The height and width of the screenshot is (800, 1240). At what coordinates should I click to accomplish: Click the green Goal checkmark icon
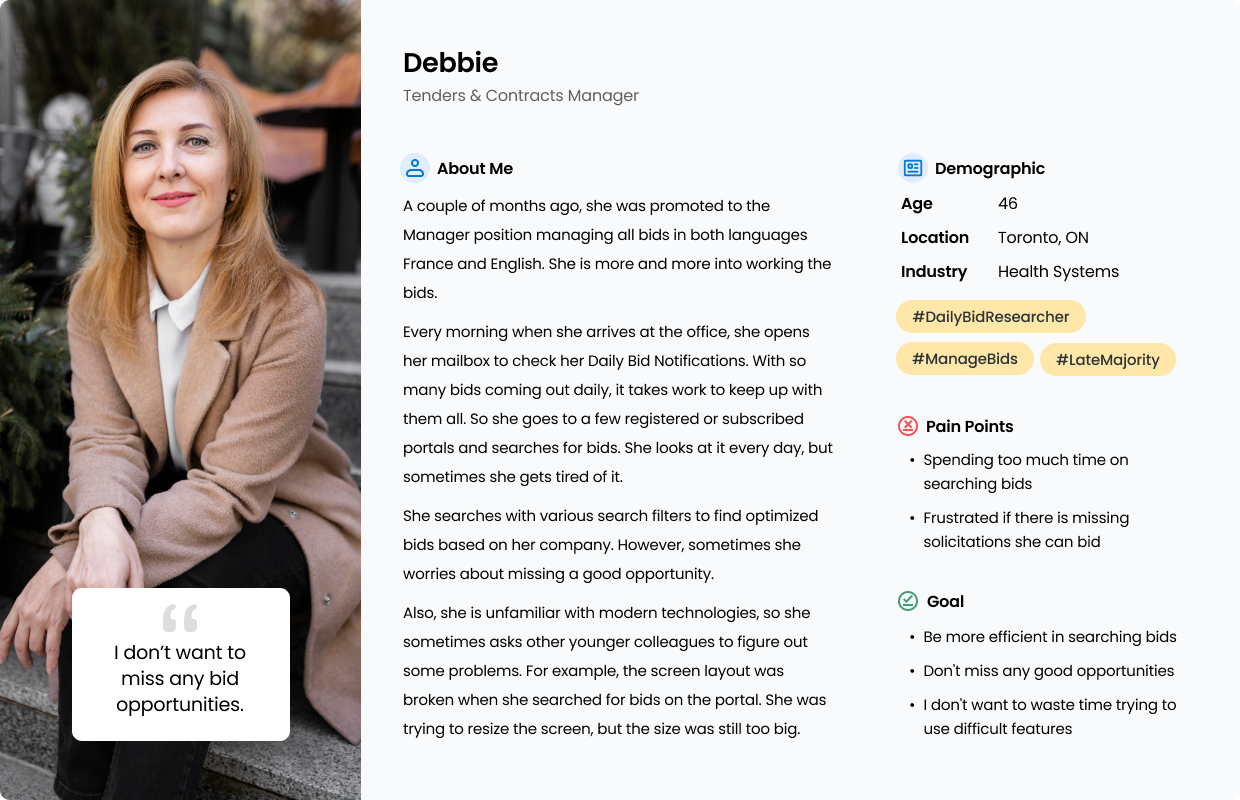(x=908, y=601)
